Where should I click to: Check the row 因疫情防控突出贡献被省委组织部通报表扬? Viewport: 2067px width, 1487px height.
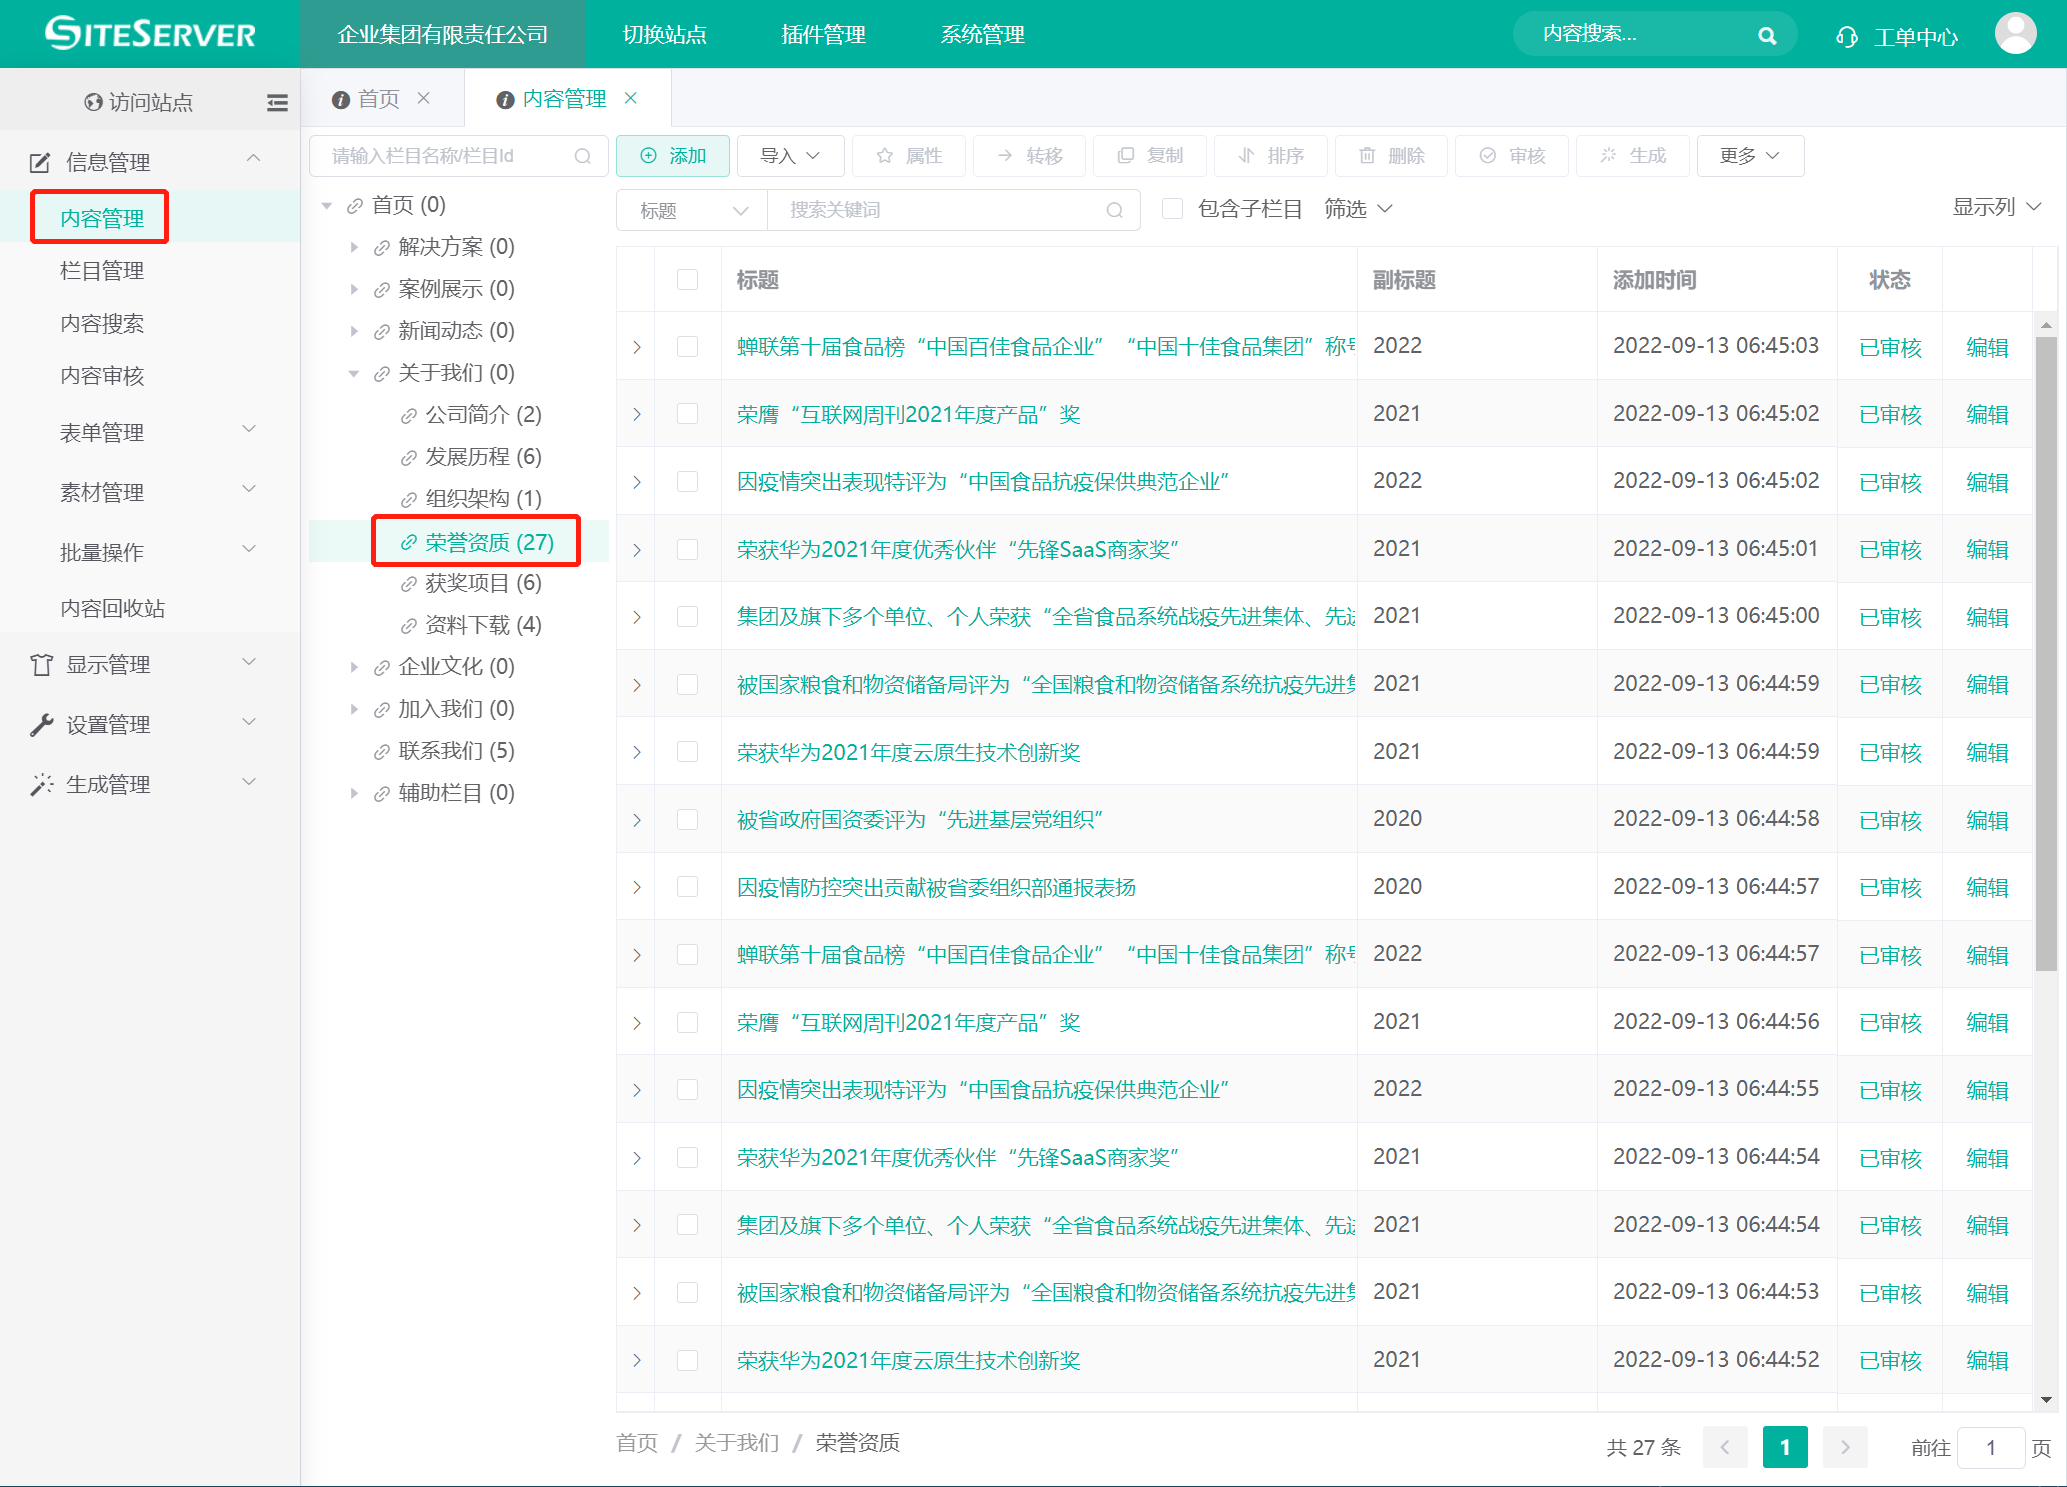[x=687, y=887]
